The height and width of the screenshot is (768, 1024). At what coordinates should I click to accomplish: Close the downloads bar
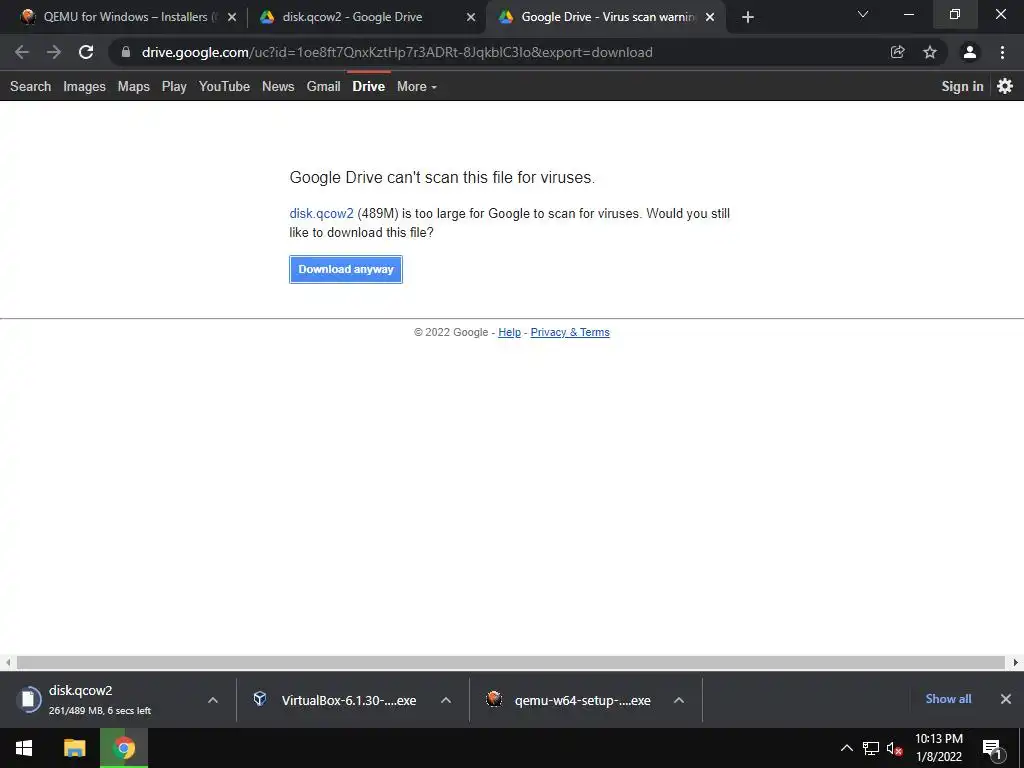(1006, 699)
